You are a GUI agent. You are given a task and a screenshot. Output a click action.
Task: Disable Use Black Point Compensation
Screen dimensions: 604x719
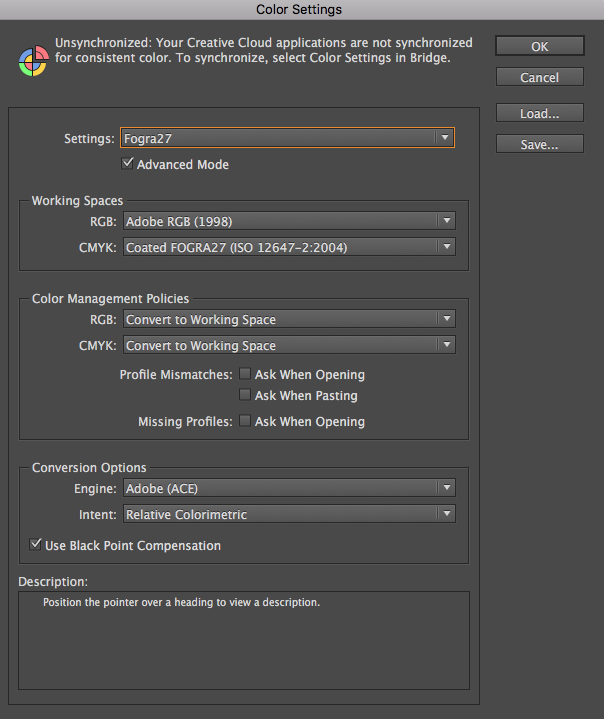(x=37, y=546)
